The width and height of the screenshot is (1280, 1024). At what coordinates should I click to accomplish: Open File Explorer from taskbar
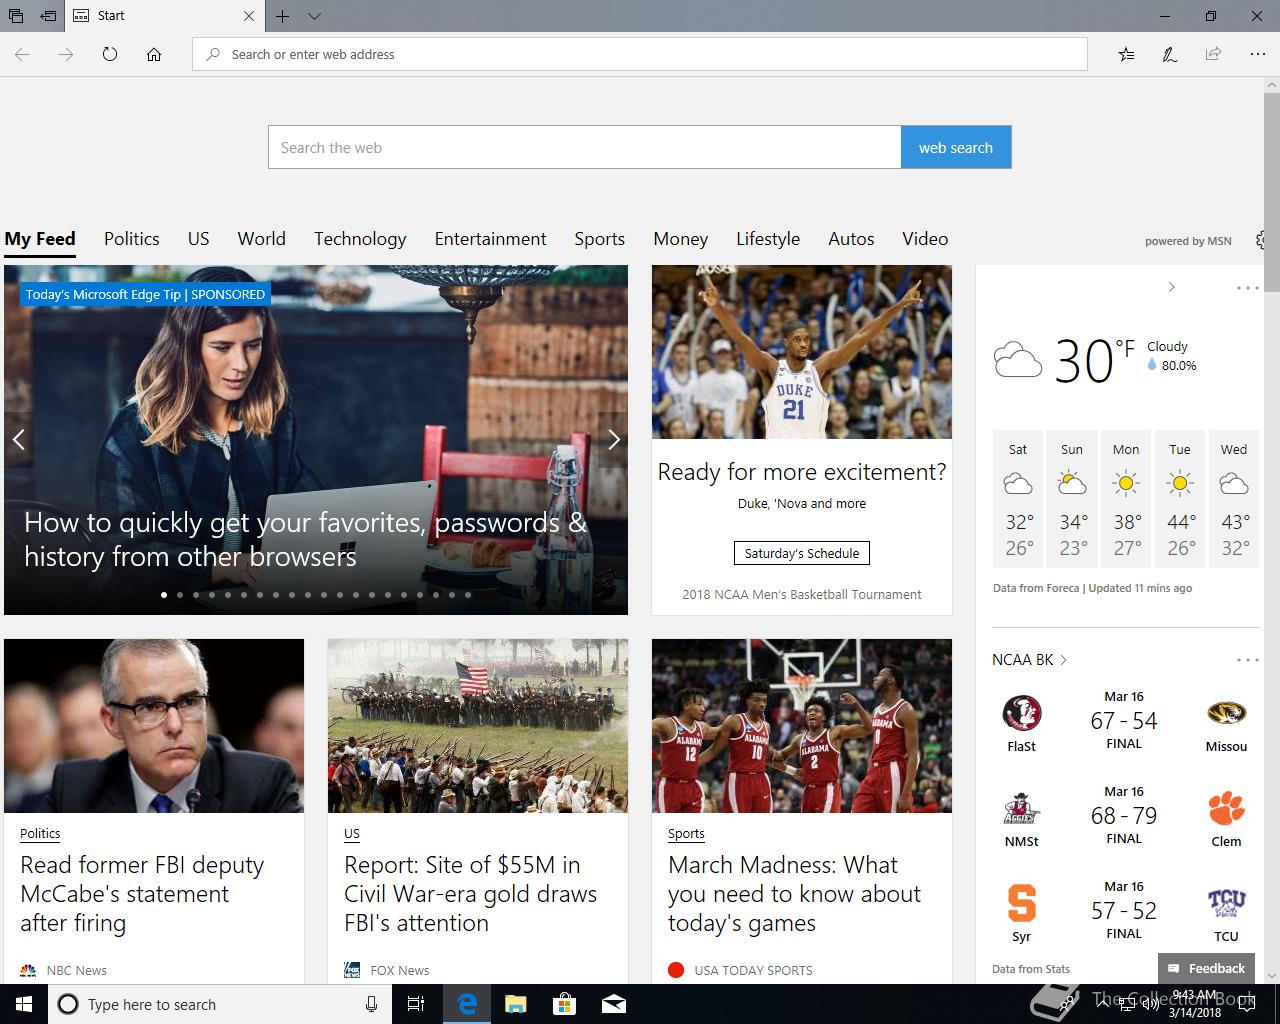pyautogui.click(x=515, y=1004)
